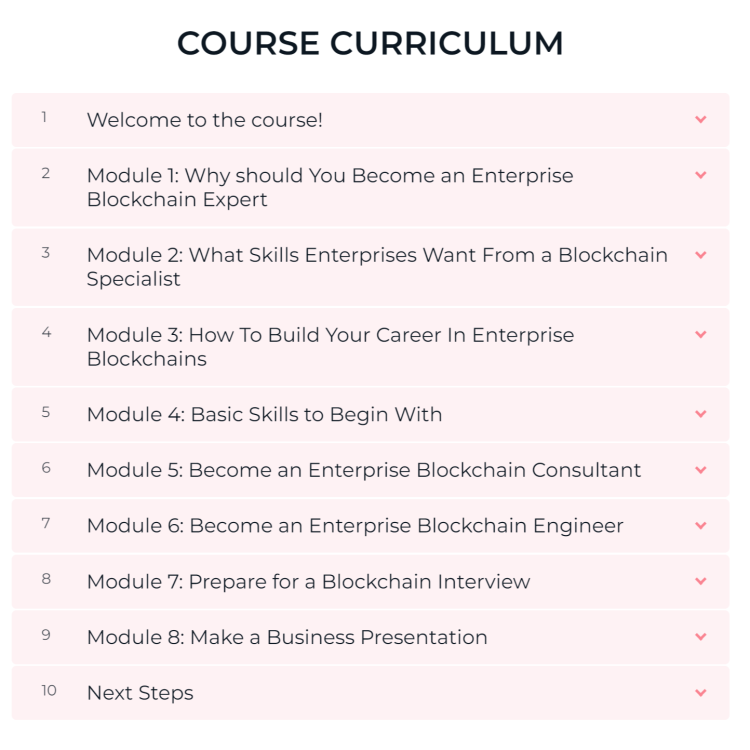Open Module 6: Become an Enterprise Blockchain Engineer
The width and height of the screenshot is (750, 750).
click(355, 526)
